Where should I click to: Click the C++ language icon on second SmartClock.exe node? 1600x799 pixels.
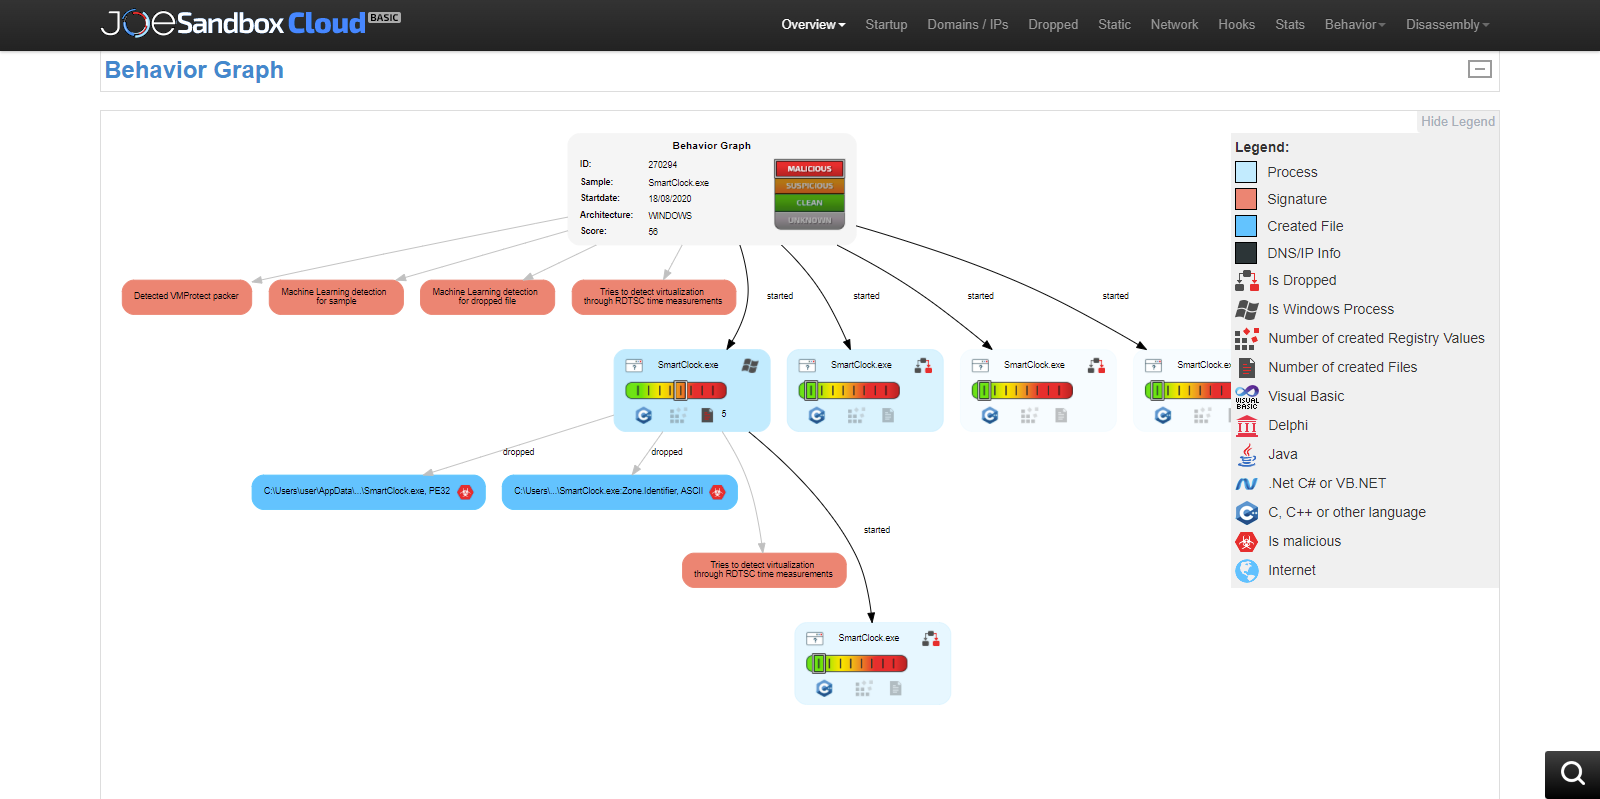817,415
